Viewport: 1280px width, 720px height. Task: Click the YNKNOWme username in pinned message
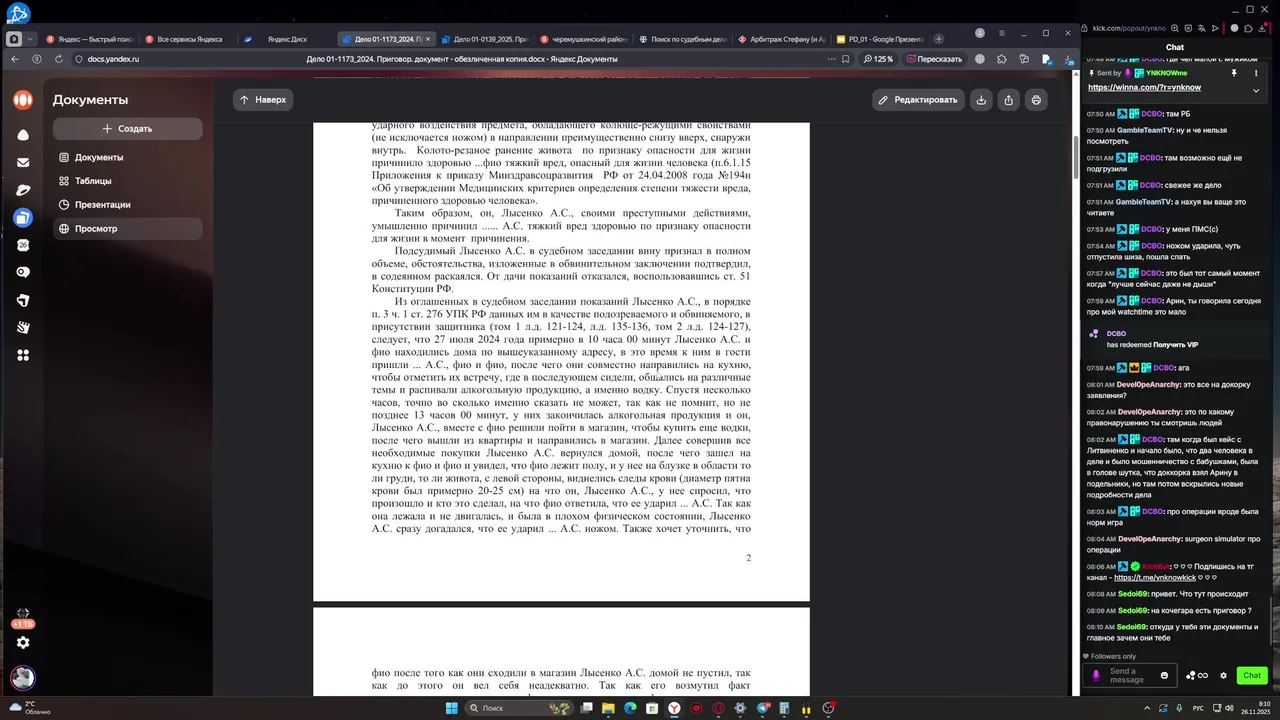1167,73
